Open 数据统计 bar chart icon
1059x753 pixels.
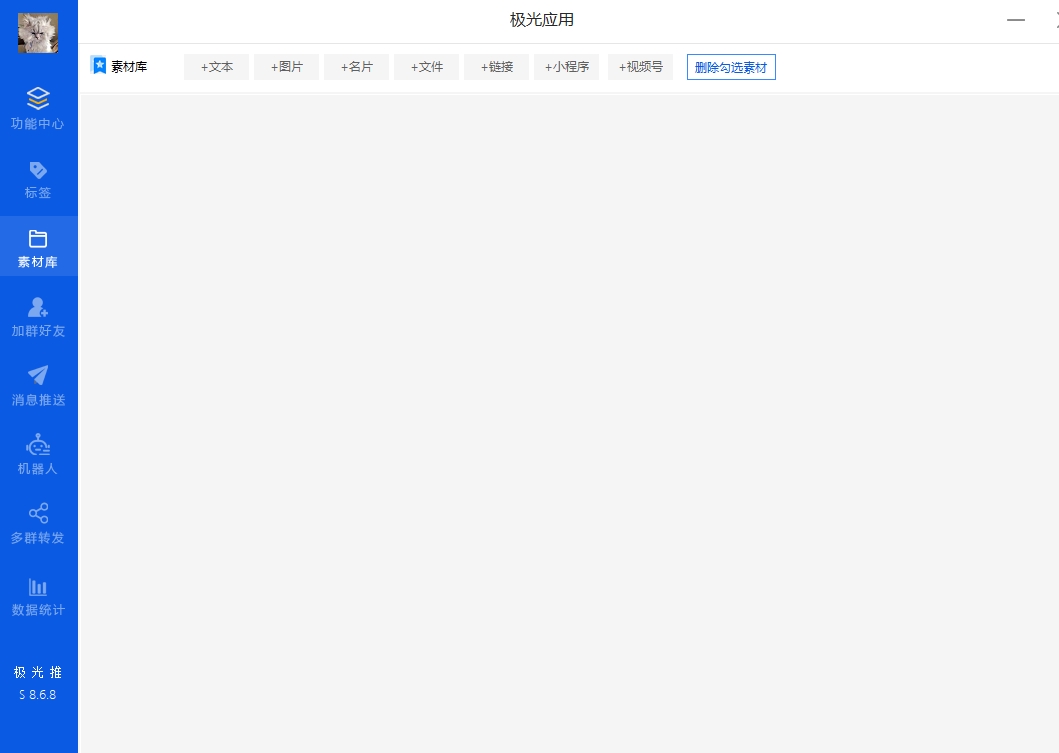pyautogui.click(x=38, y=586)
